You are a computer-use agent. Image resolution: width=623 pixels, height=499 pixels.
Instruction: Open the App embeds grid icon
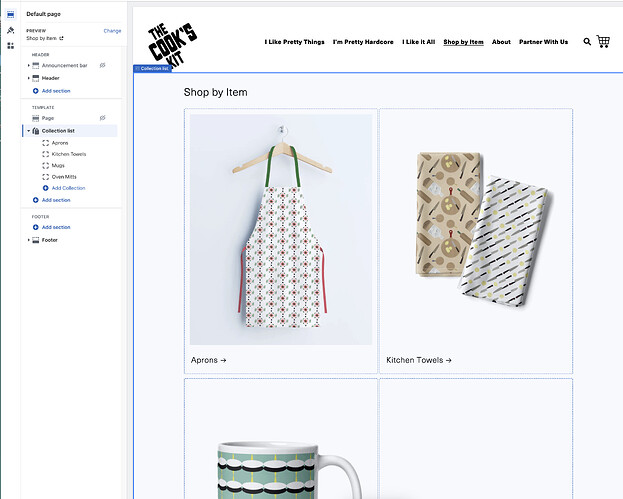click(11, 46)
